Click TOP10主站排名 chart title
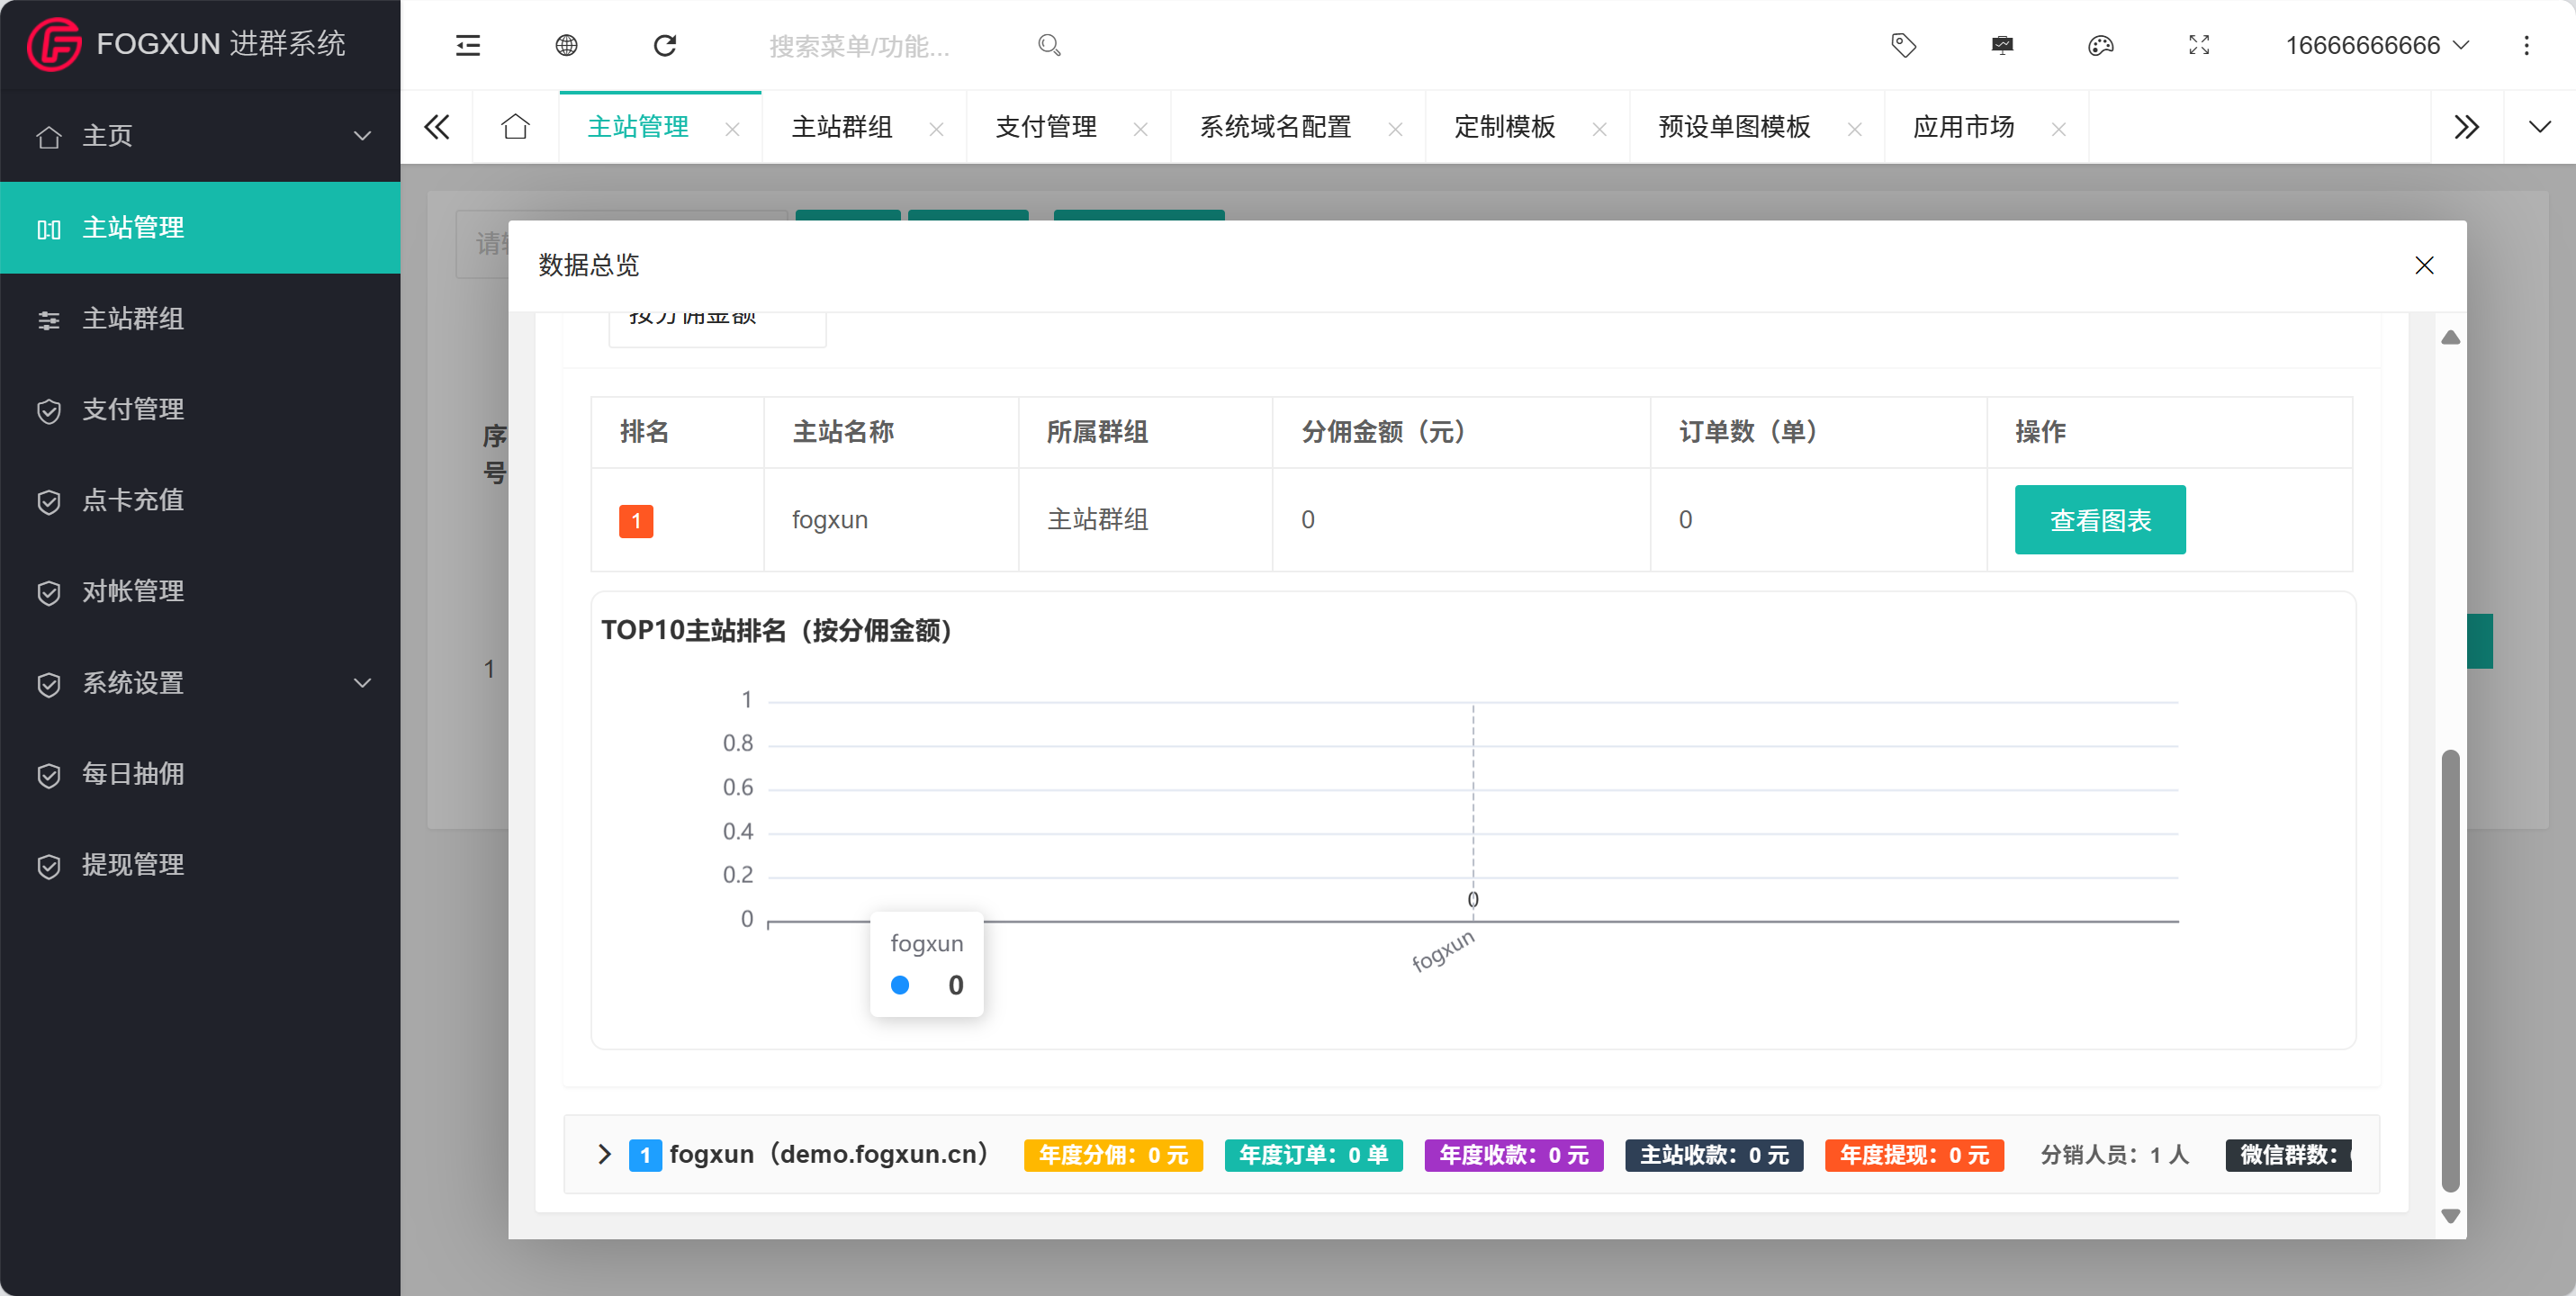This screenshot has width=2576, height=1296. [x=777, y=630]
